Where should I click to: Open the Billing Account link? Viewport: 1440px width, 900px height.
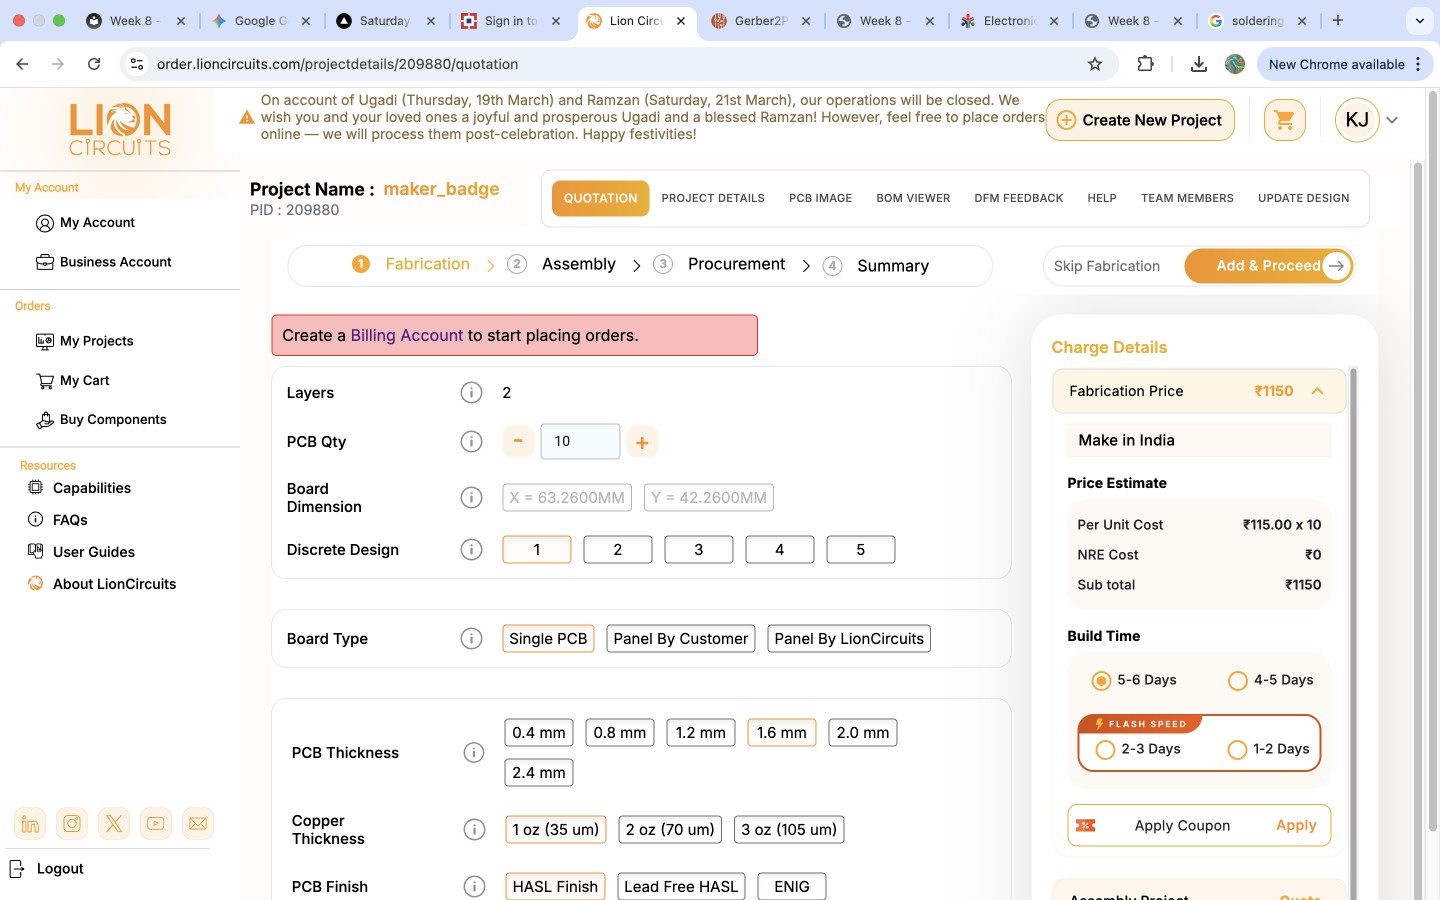[405, 335]
